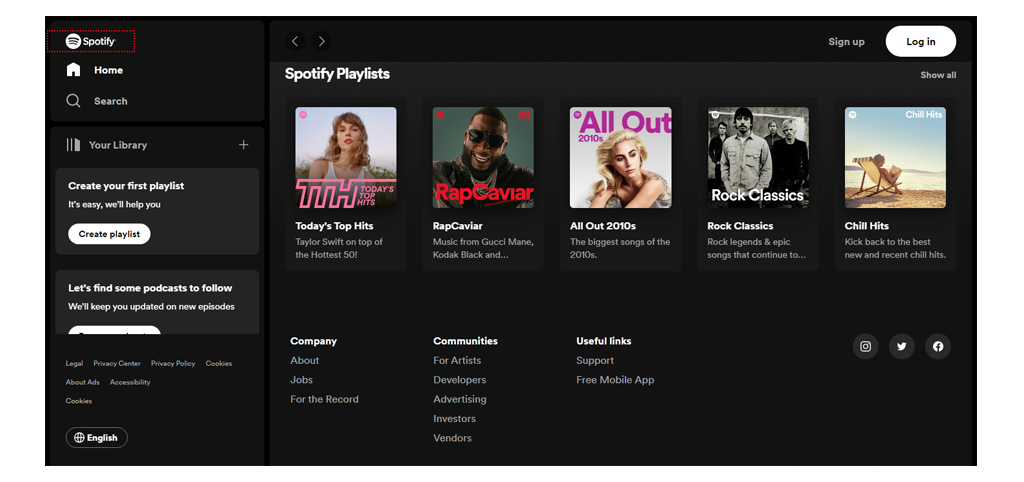Open Spotify's Twitter page icon
The image size is (1024, 482).
(902, 346)
